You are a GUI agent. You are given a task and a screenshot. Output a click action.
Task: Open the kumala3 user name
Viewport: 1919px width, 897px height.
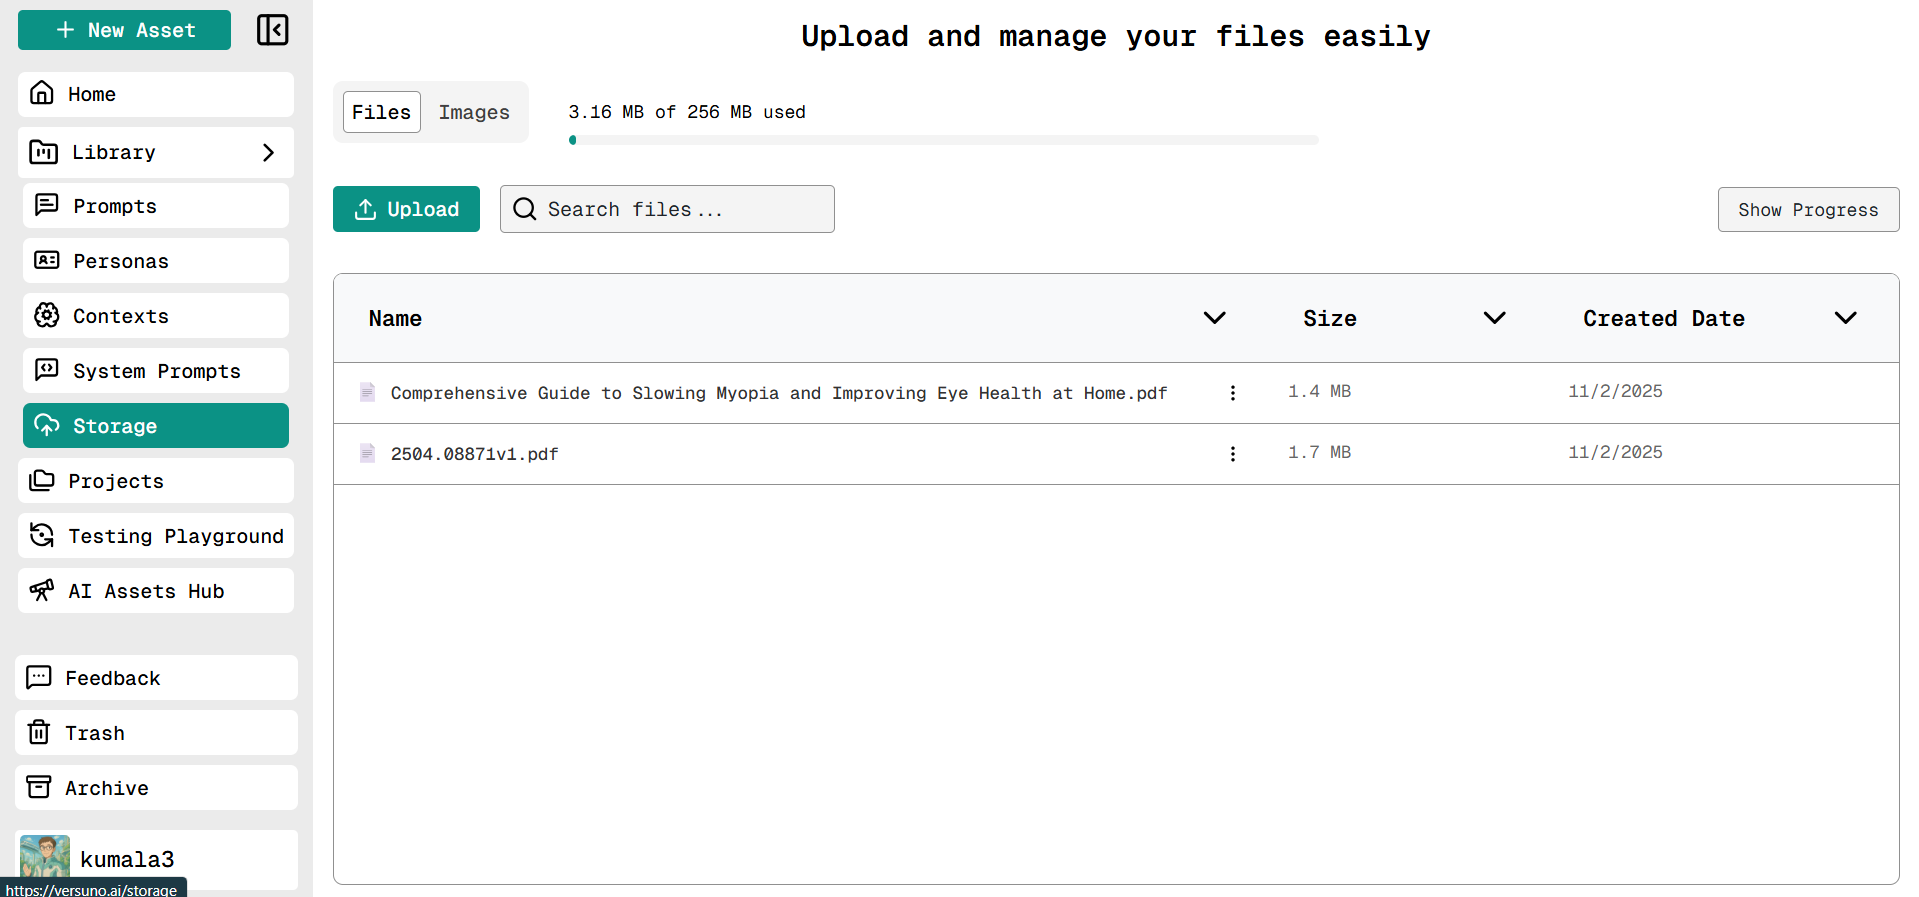[127, 860]
